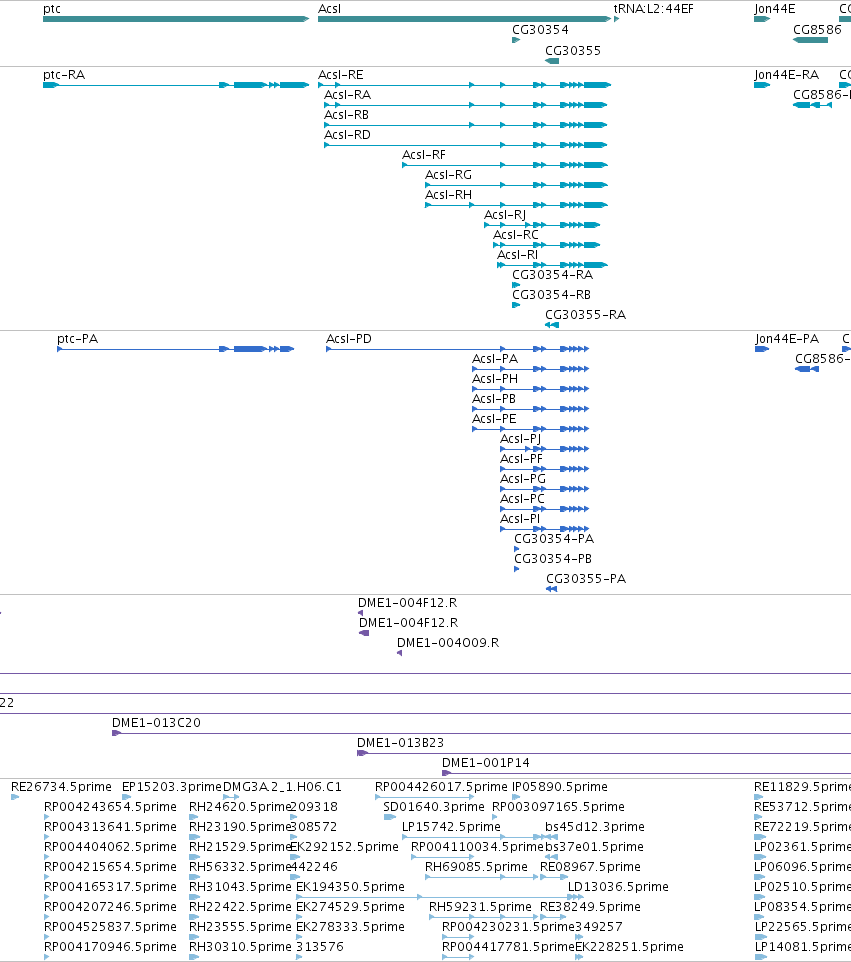
Task: Select the CG8586 gene bar
Action: [811, 40]
